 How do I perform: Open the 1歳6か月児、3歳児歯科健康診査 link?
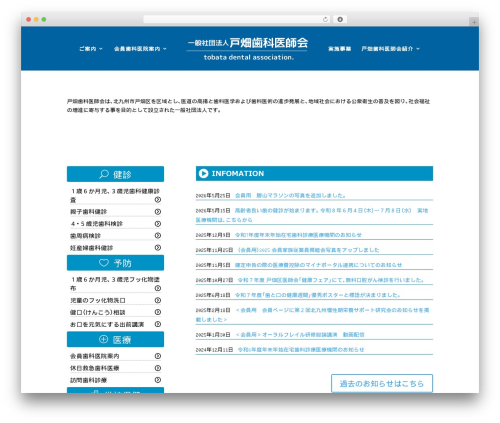coord(115,195)
